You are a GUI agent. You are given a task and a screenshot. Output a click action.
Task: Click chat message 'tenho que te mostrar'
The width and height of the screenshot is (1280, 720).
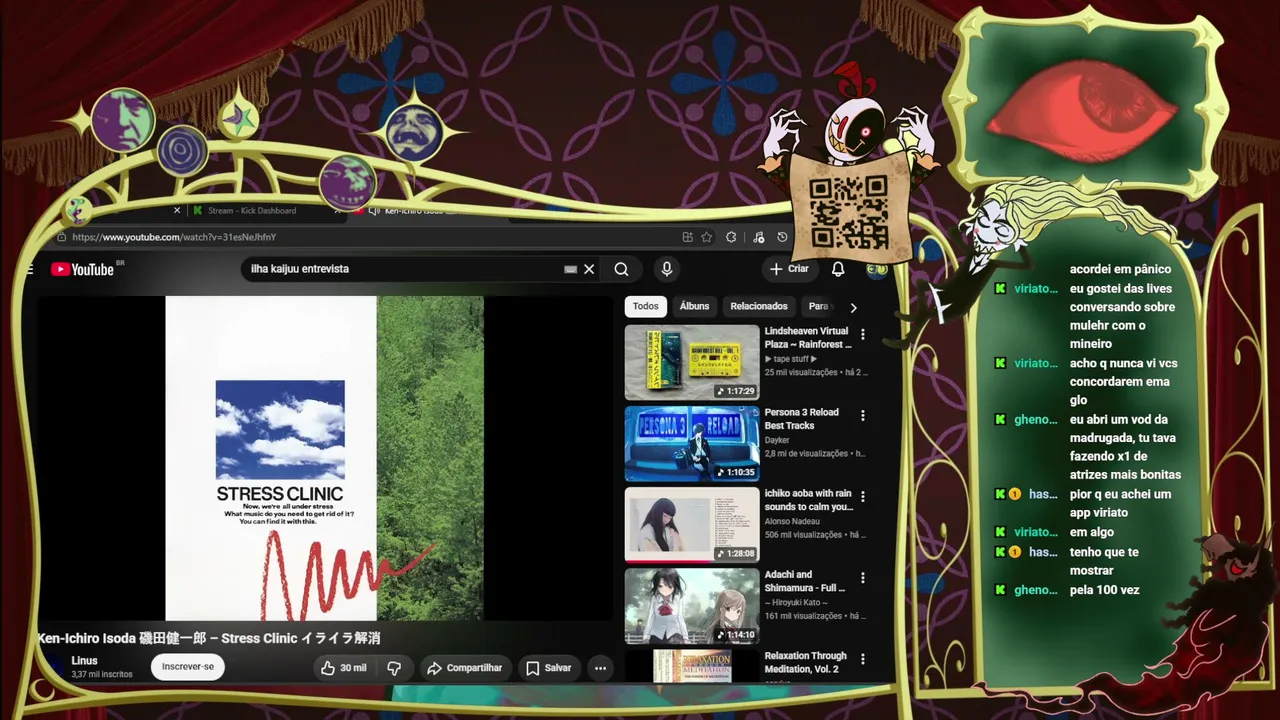[1104, 561]
